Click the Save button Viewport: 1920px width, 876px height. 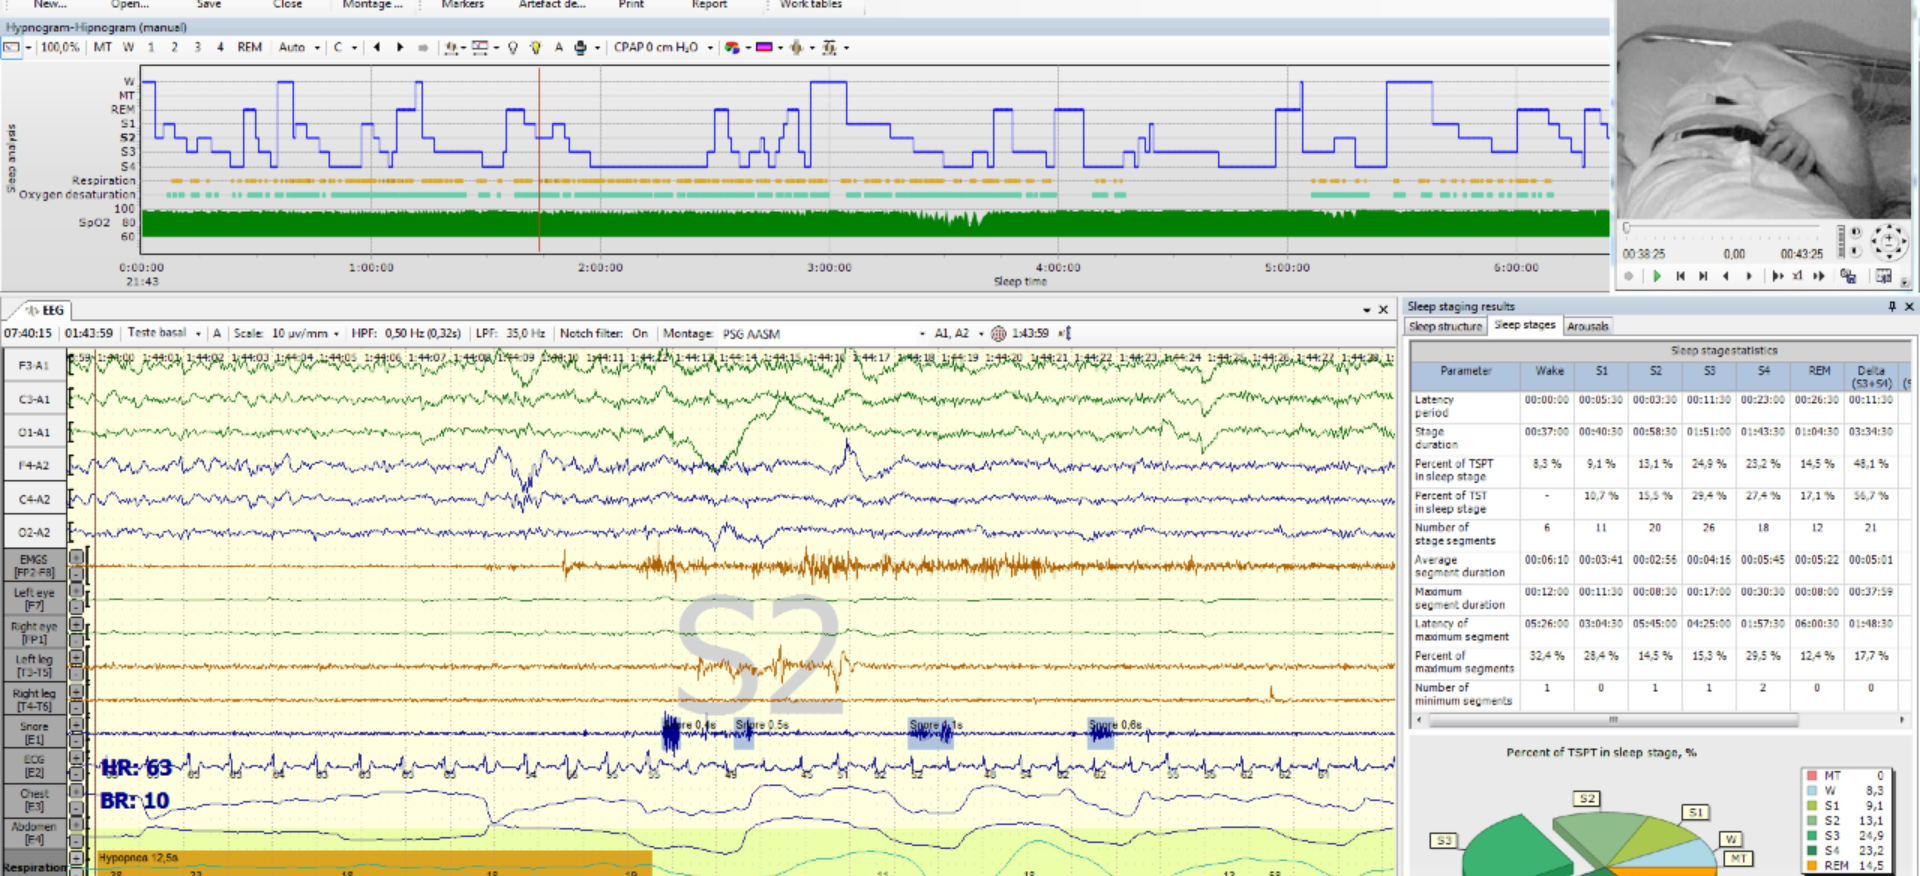point(208,4)
